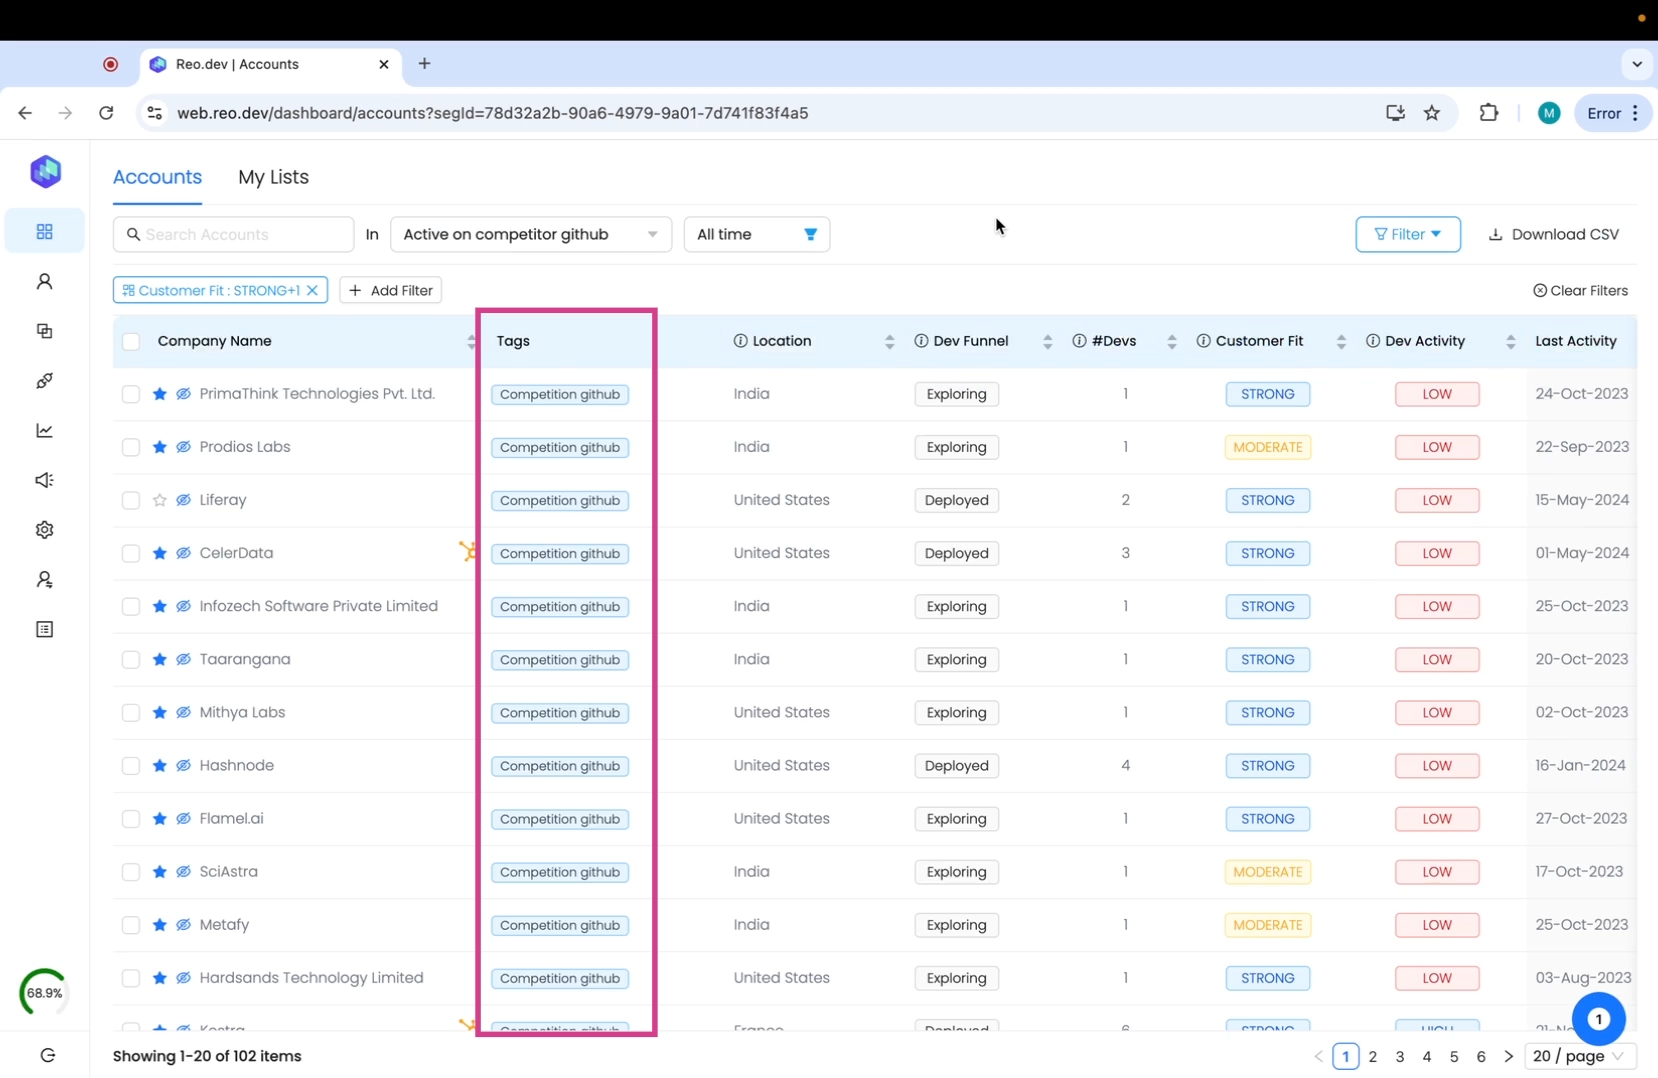Click the 68.9% circular progress indicator

tap(44, 993)
